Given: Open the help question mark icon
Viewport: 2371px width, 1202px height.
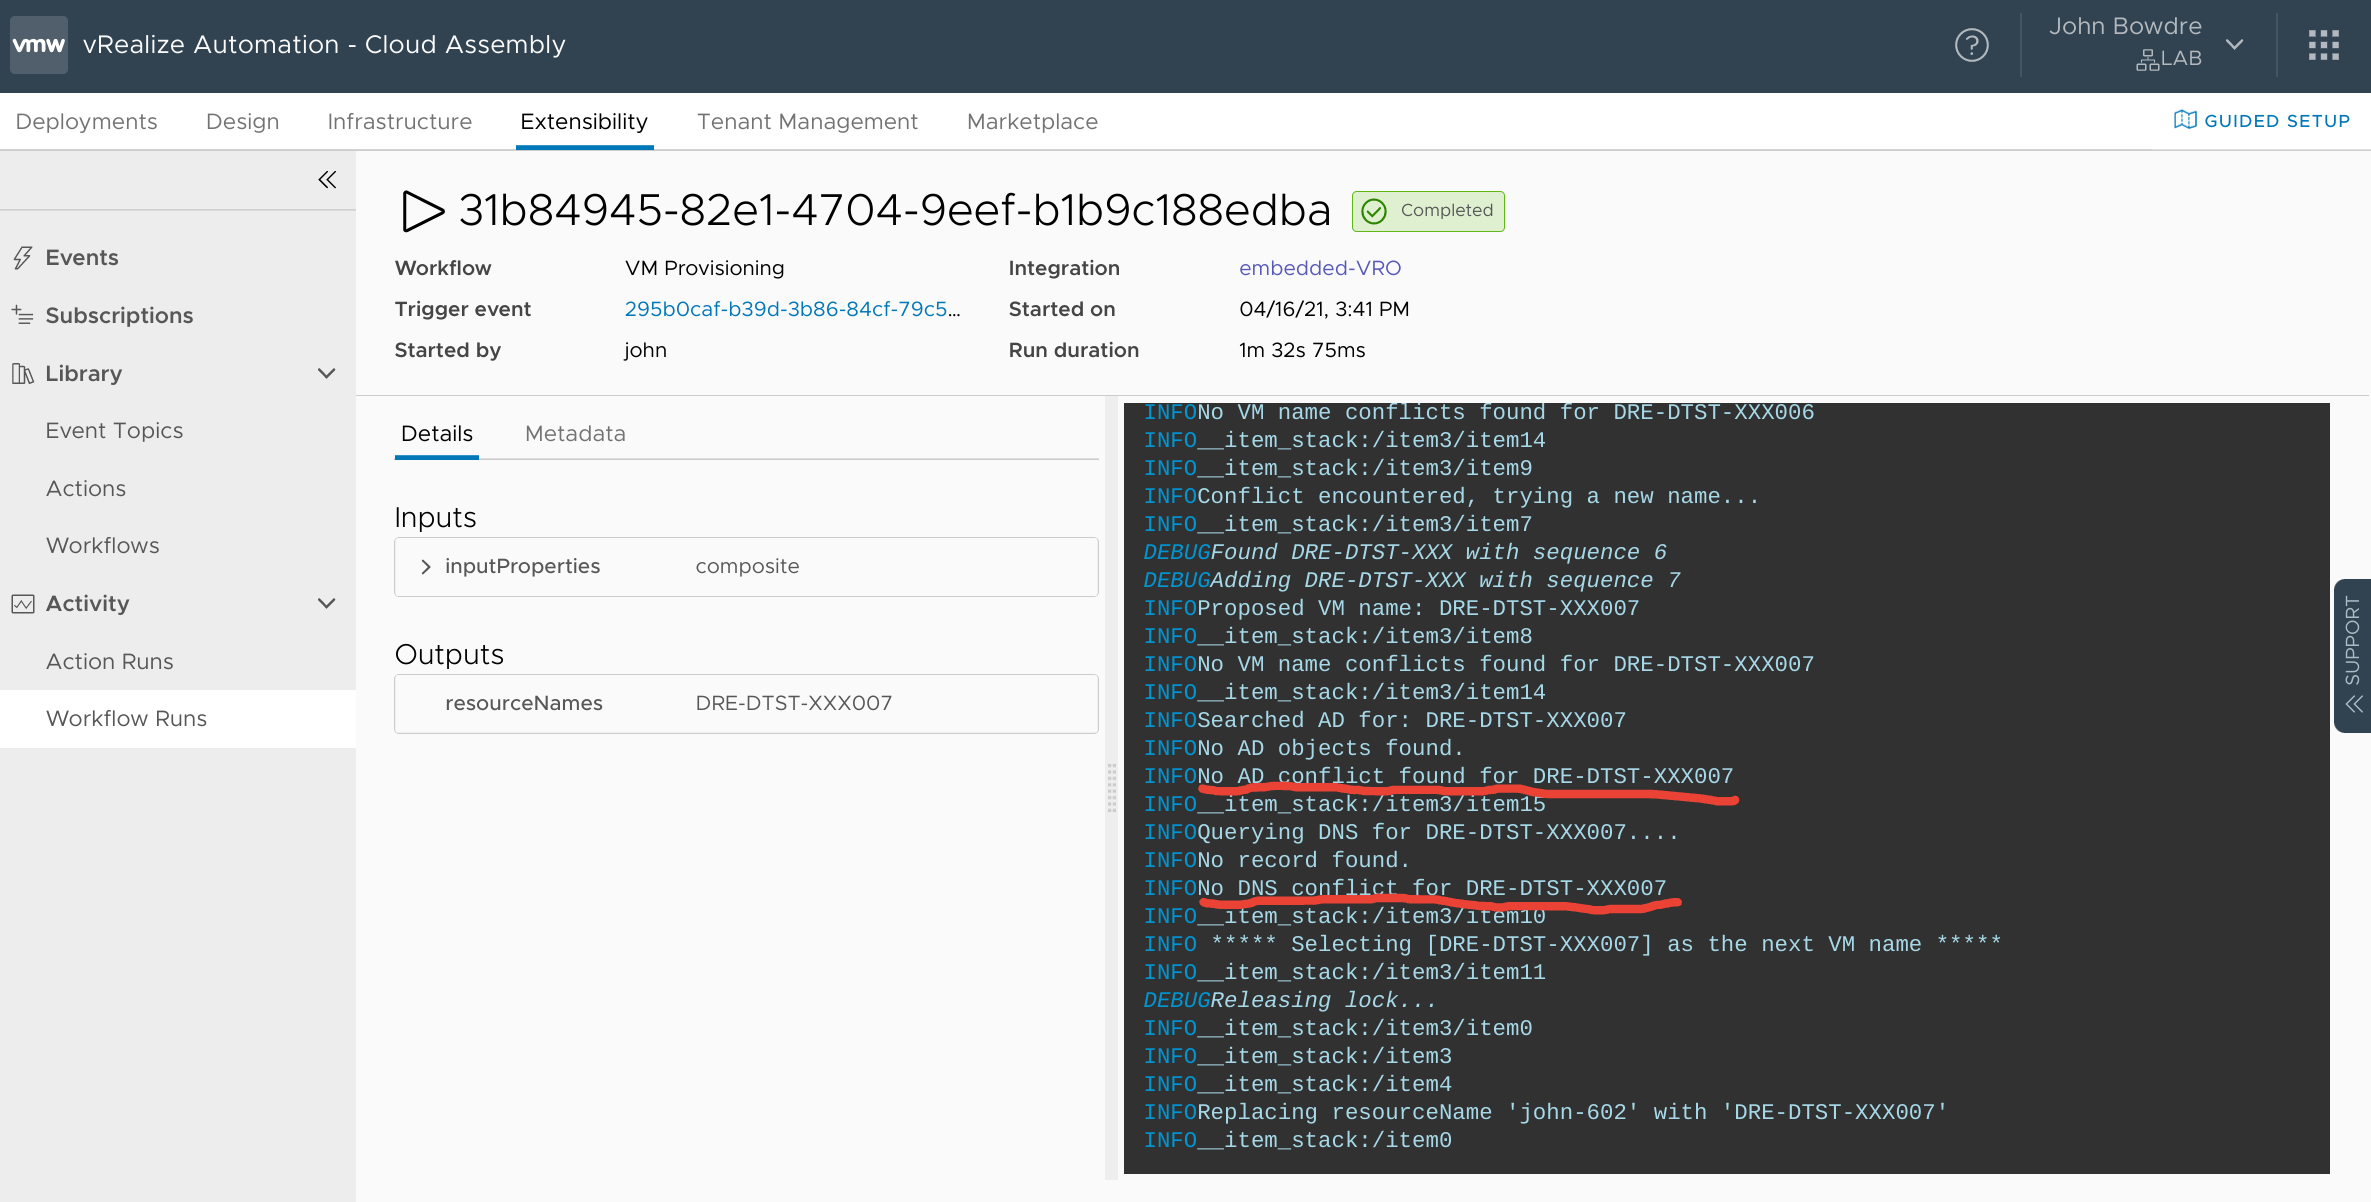Looking at the screenshot, I should coord(1971,45).
